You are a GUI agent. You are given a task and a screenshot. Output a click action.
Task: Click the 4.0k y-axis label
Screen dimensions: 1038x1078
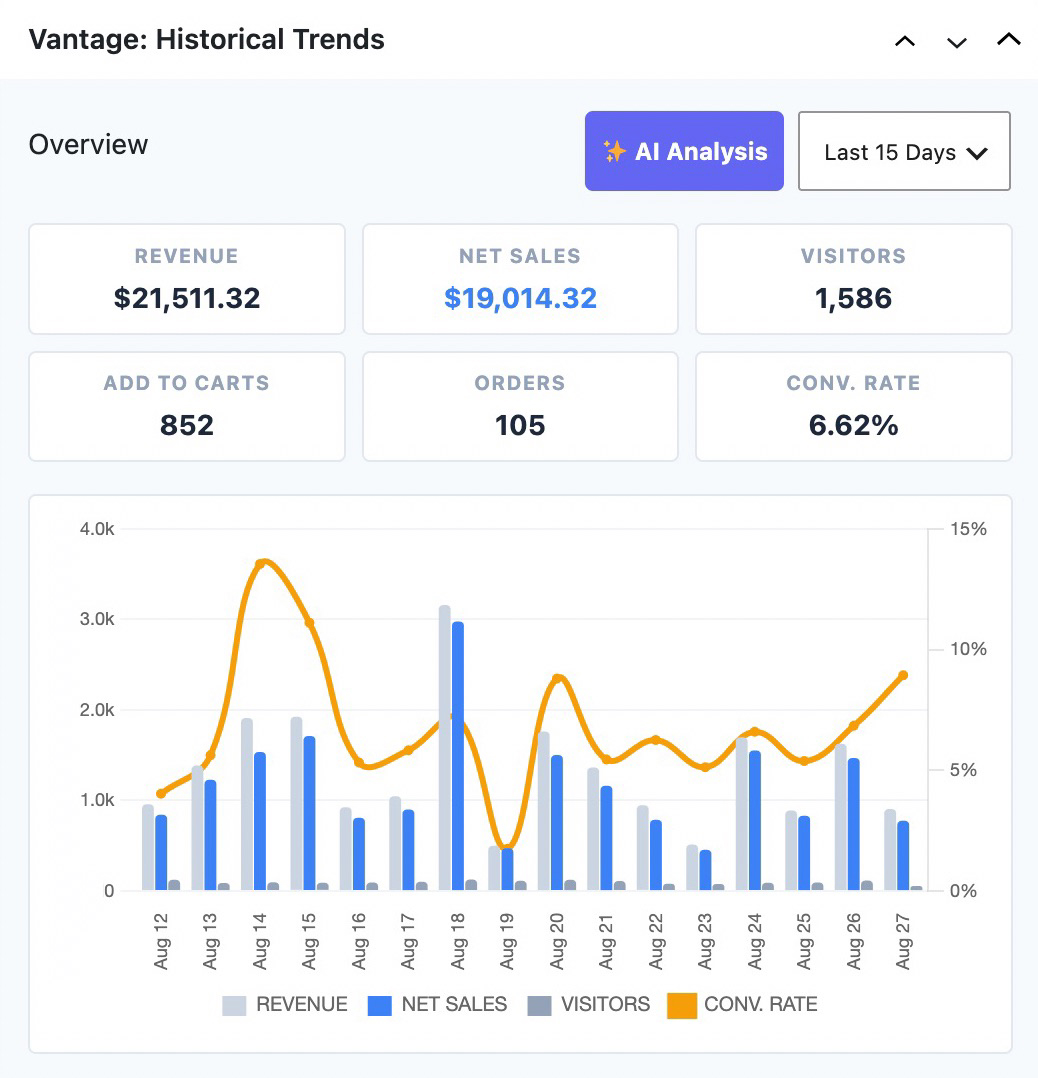pyautogui.click(x=97, y=529)
